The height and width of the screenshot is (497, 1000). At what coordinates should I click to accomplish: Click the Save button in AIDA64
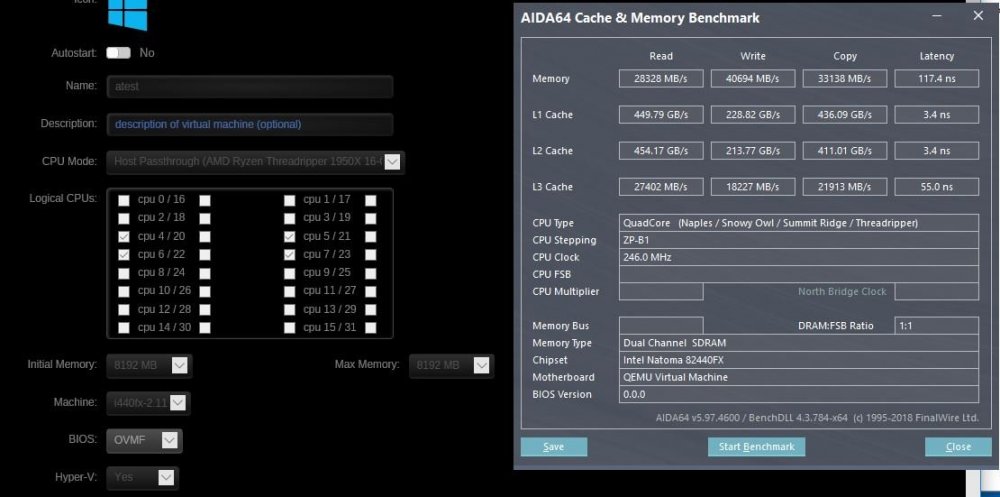pyautogui.click(x=554, y=447)
